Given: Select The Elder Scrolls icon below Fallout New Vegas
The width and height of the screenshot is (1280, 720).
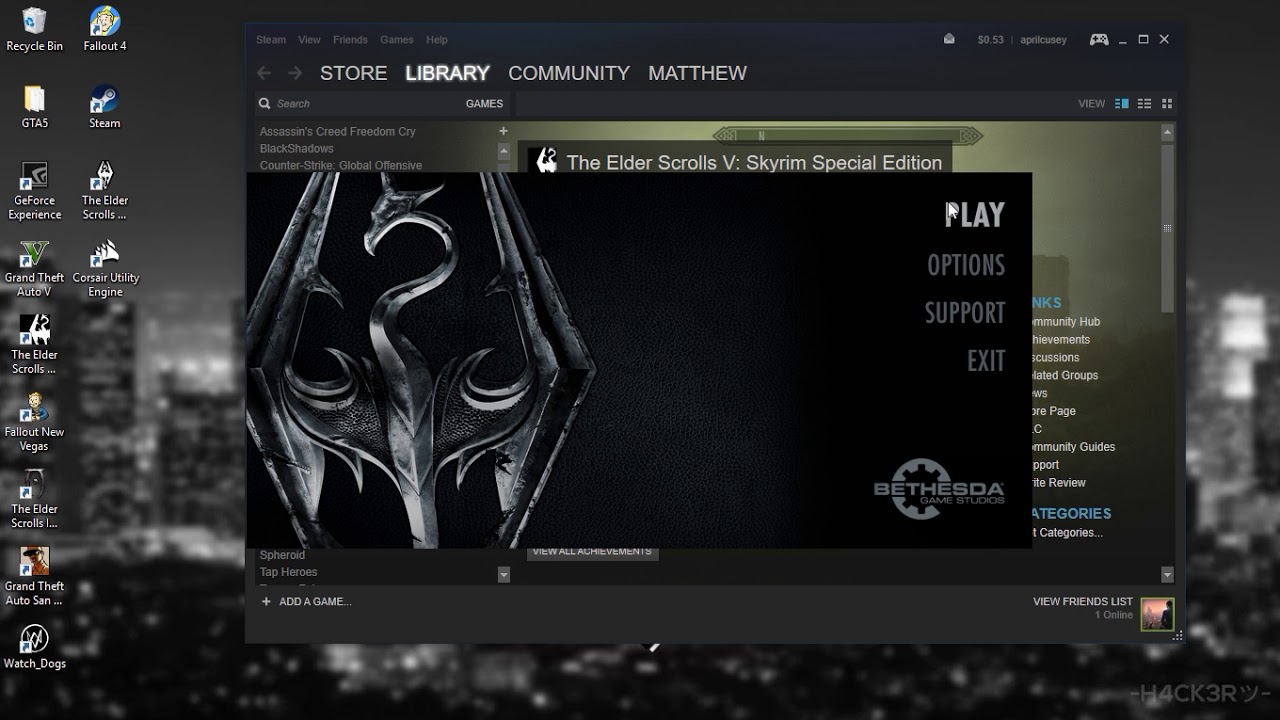Looking at the screenshot, I should coord(34,499).
